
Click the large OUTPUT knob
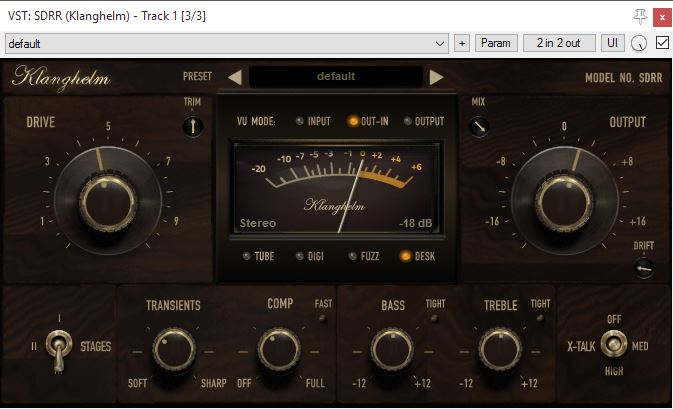point(565,201)
